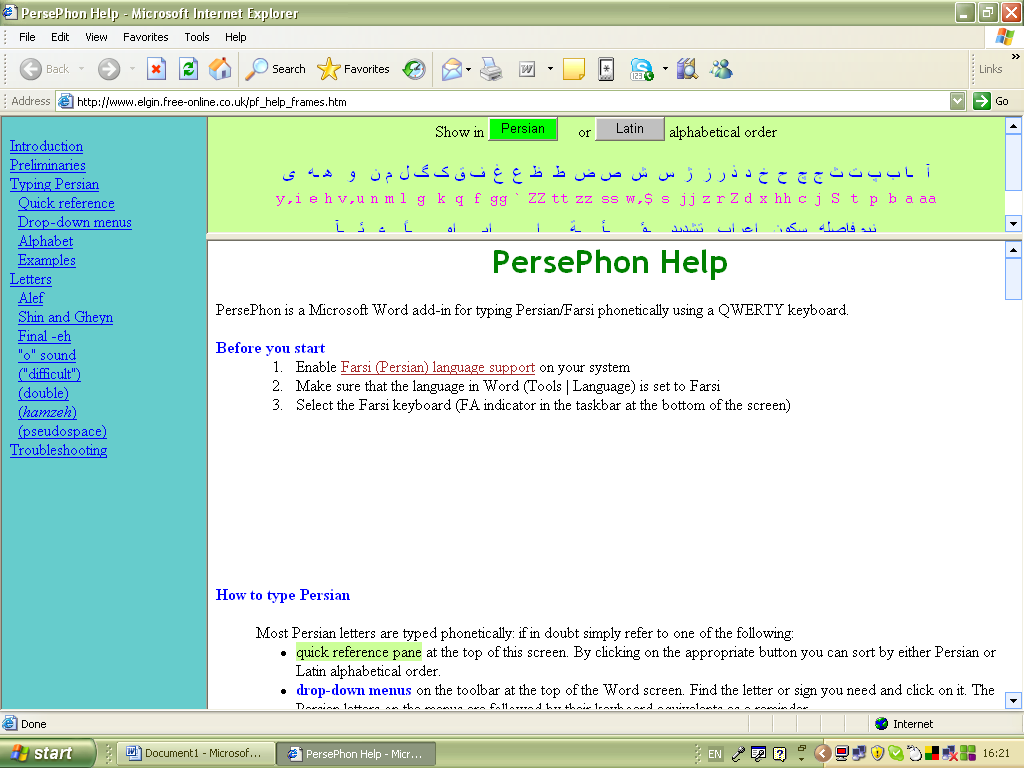Image resolution: width=1024 pixels, height=768 pixels.
Task: Open the View menu
Action: tap(96, 37)
